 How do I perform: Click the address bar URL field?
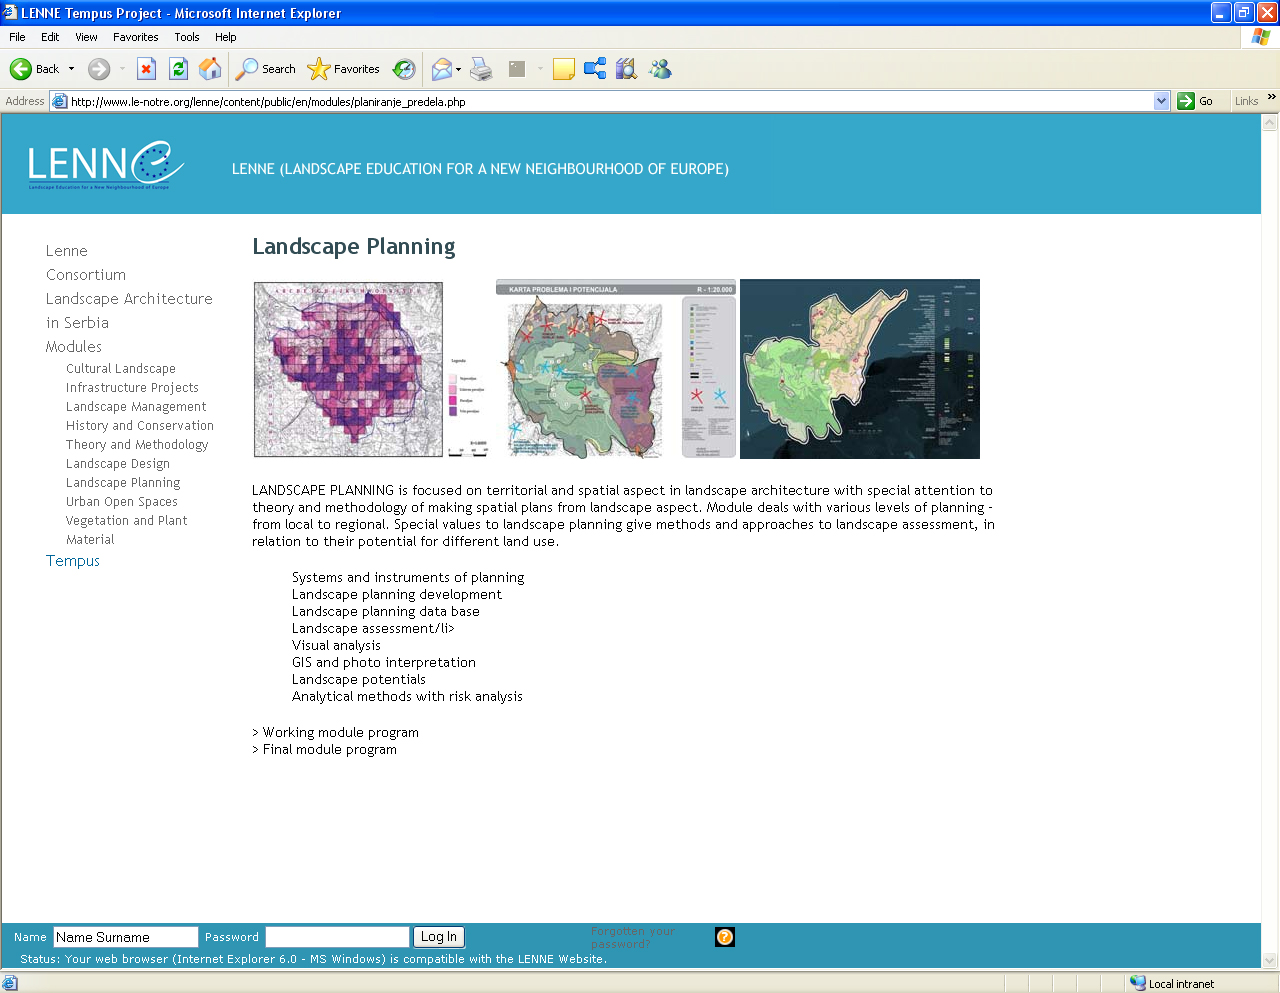610,101
